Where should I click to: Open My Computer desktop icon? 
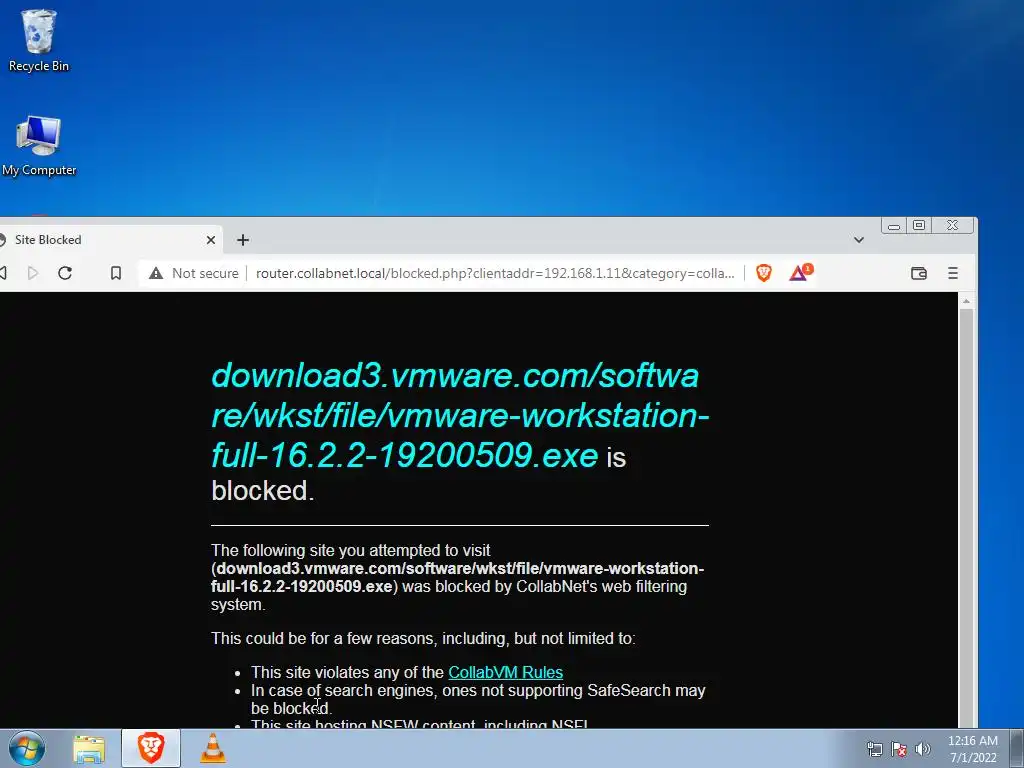pos(39,146)
